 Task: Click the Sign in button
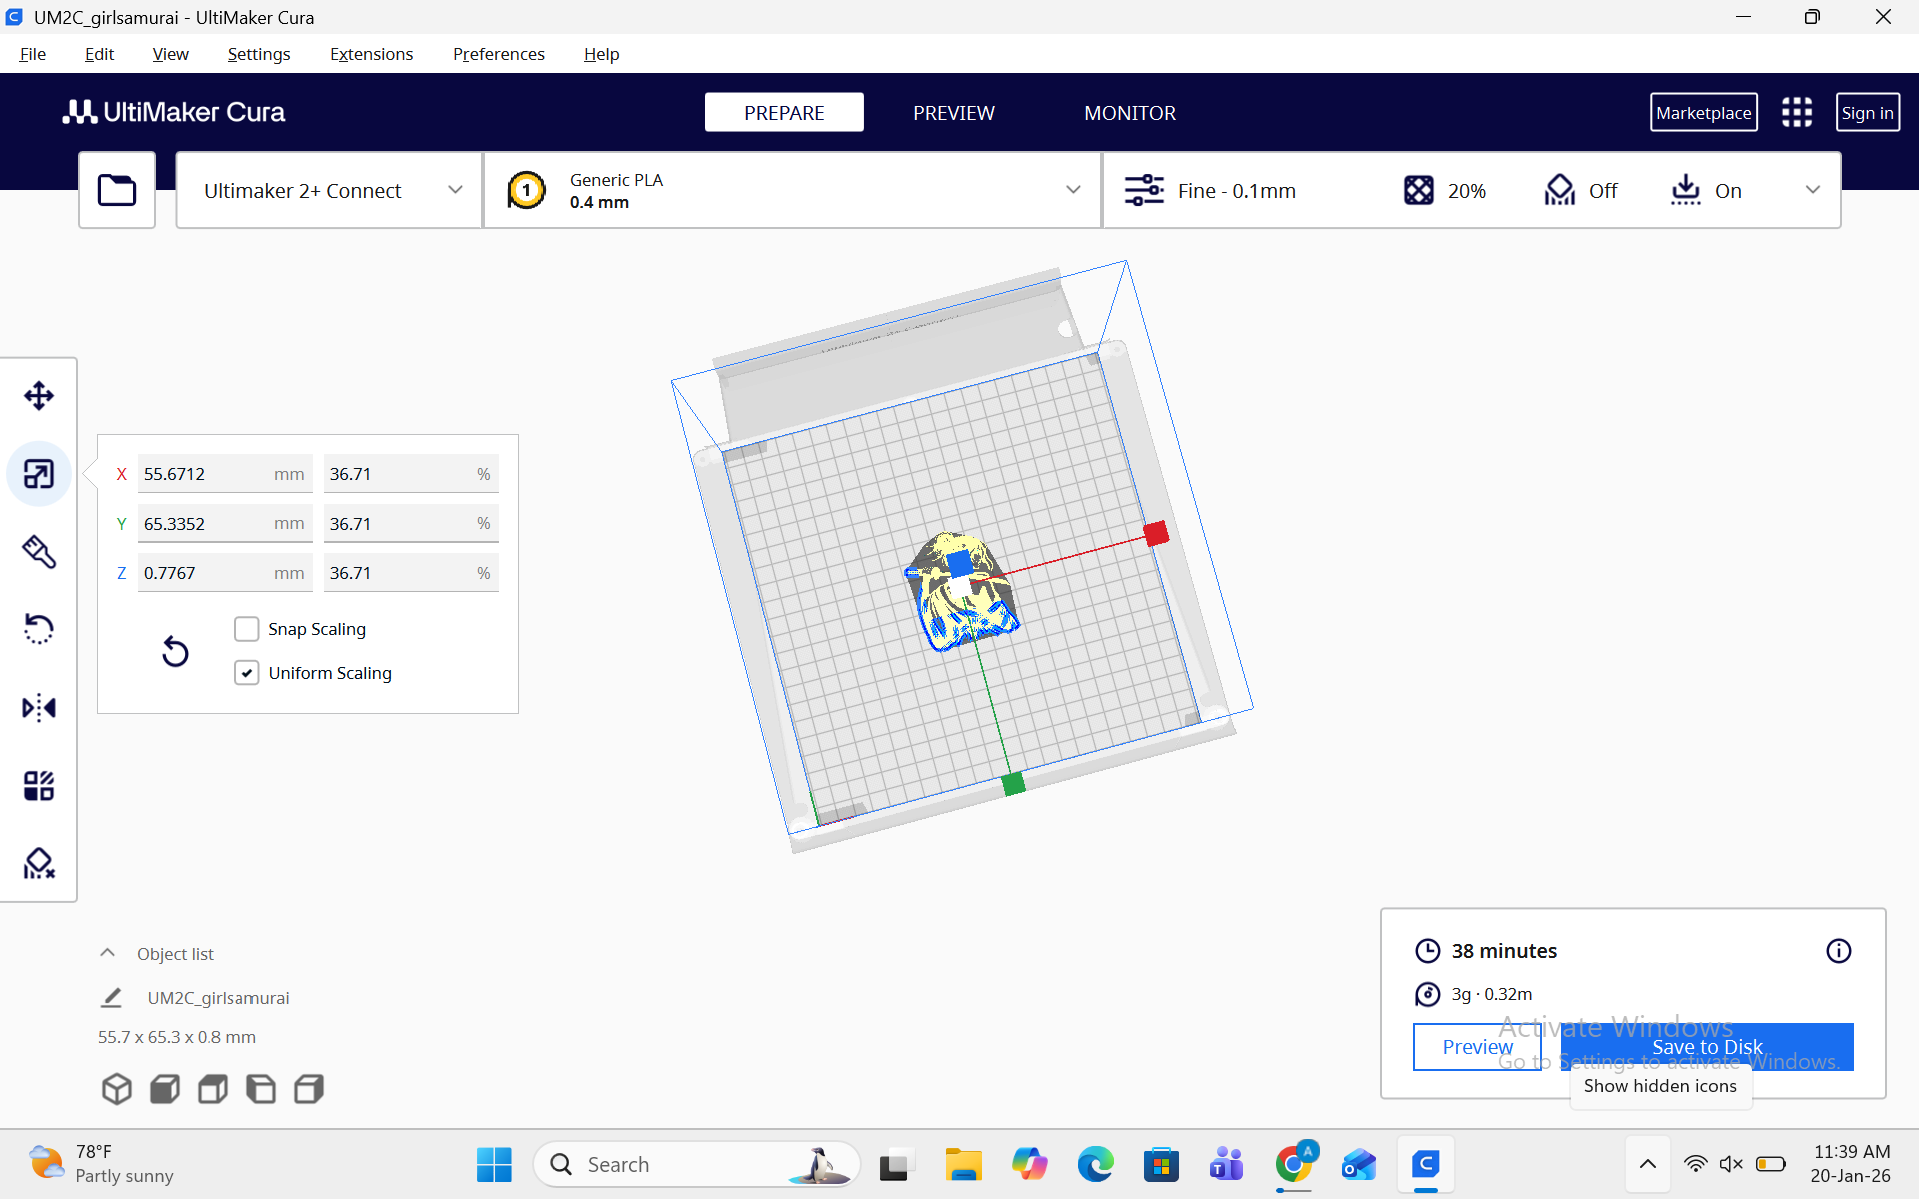[1867, 113]
